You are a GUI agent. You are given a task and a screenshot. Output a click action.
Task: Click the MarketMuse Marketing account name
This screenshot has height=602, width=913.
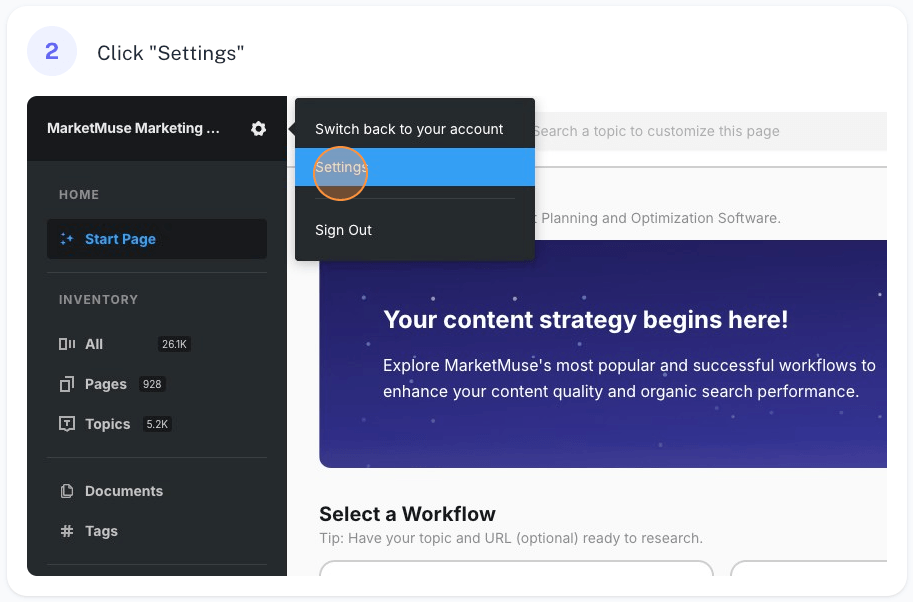click(x=133, y=128)
